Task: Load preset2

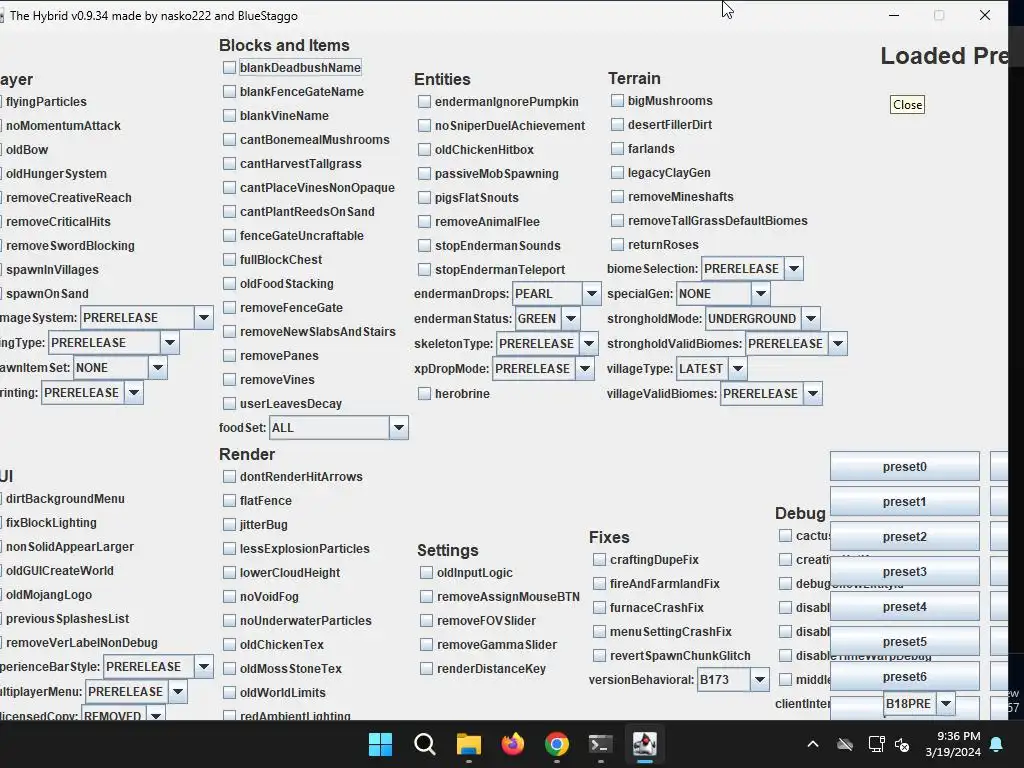Action: [904, 536]
